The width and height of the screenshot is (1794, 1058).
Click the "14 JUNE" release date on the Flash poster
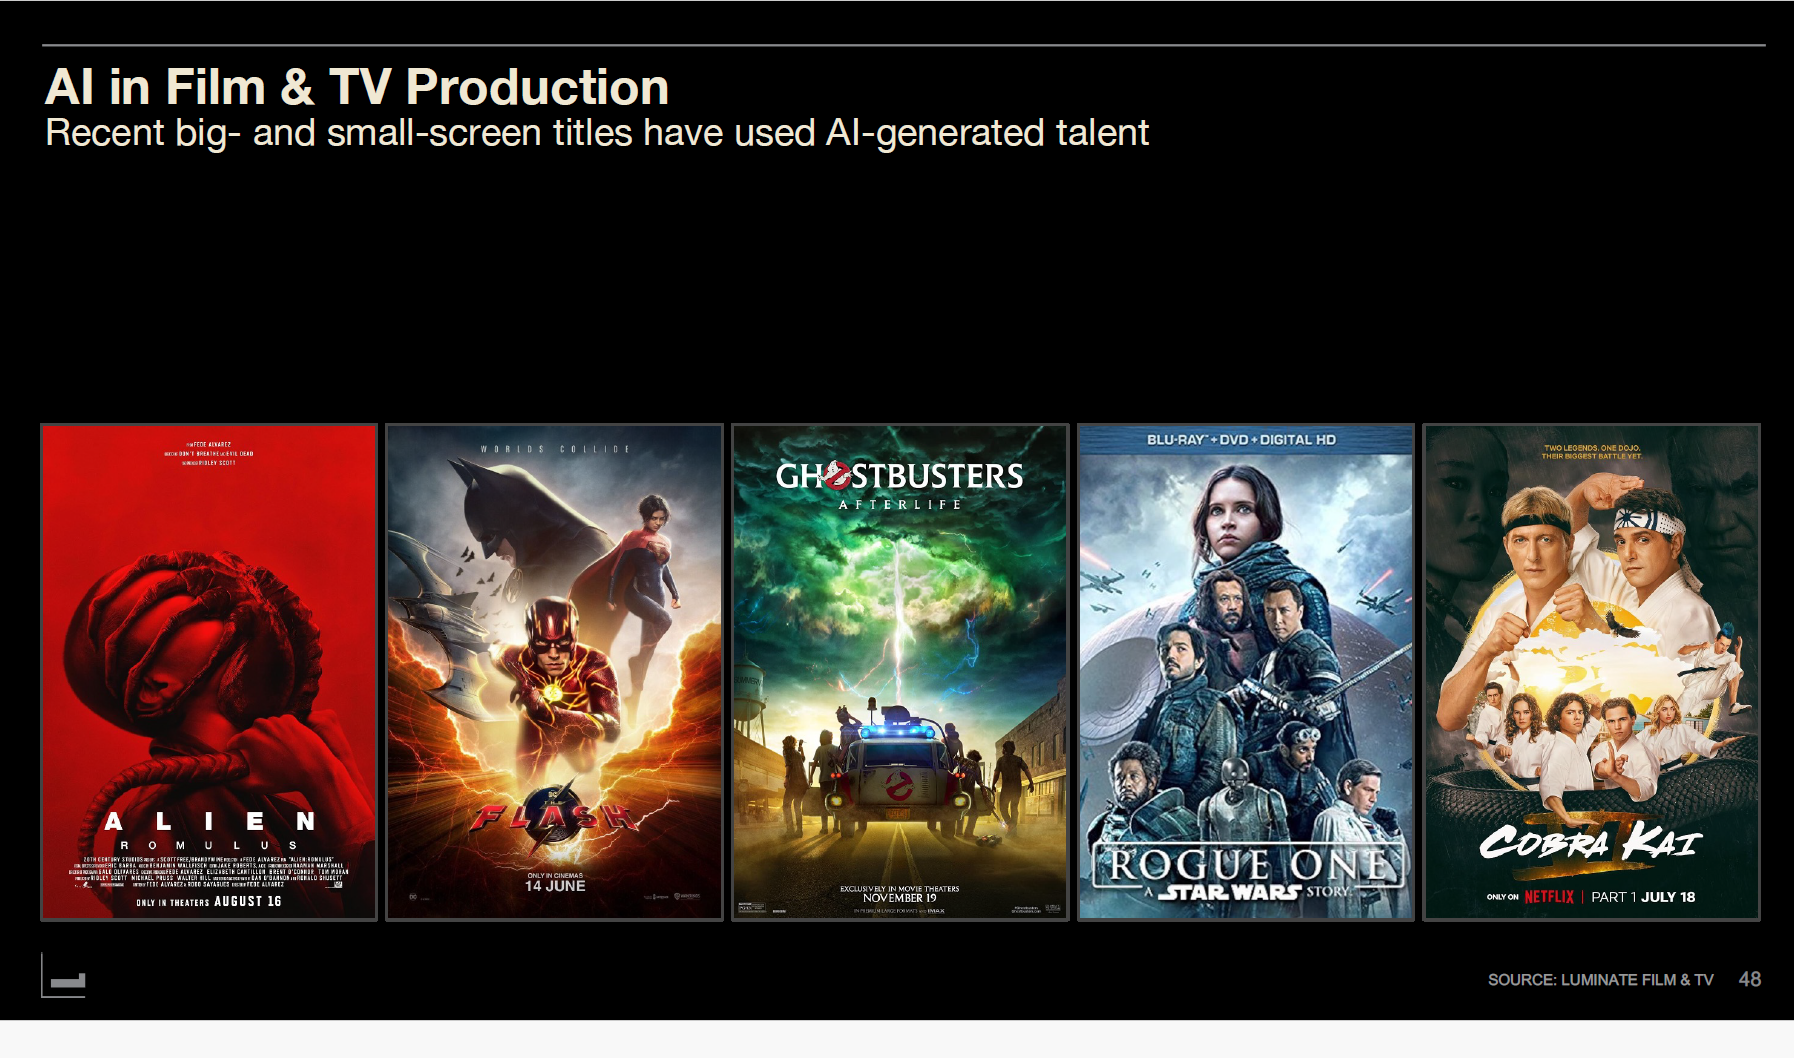click(x=555, y=886)
